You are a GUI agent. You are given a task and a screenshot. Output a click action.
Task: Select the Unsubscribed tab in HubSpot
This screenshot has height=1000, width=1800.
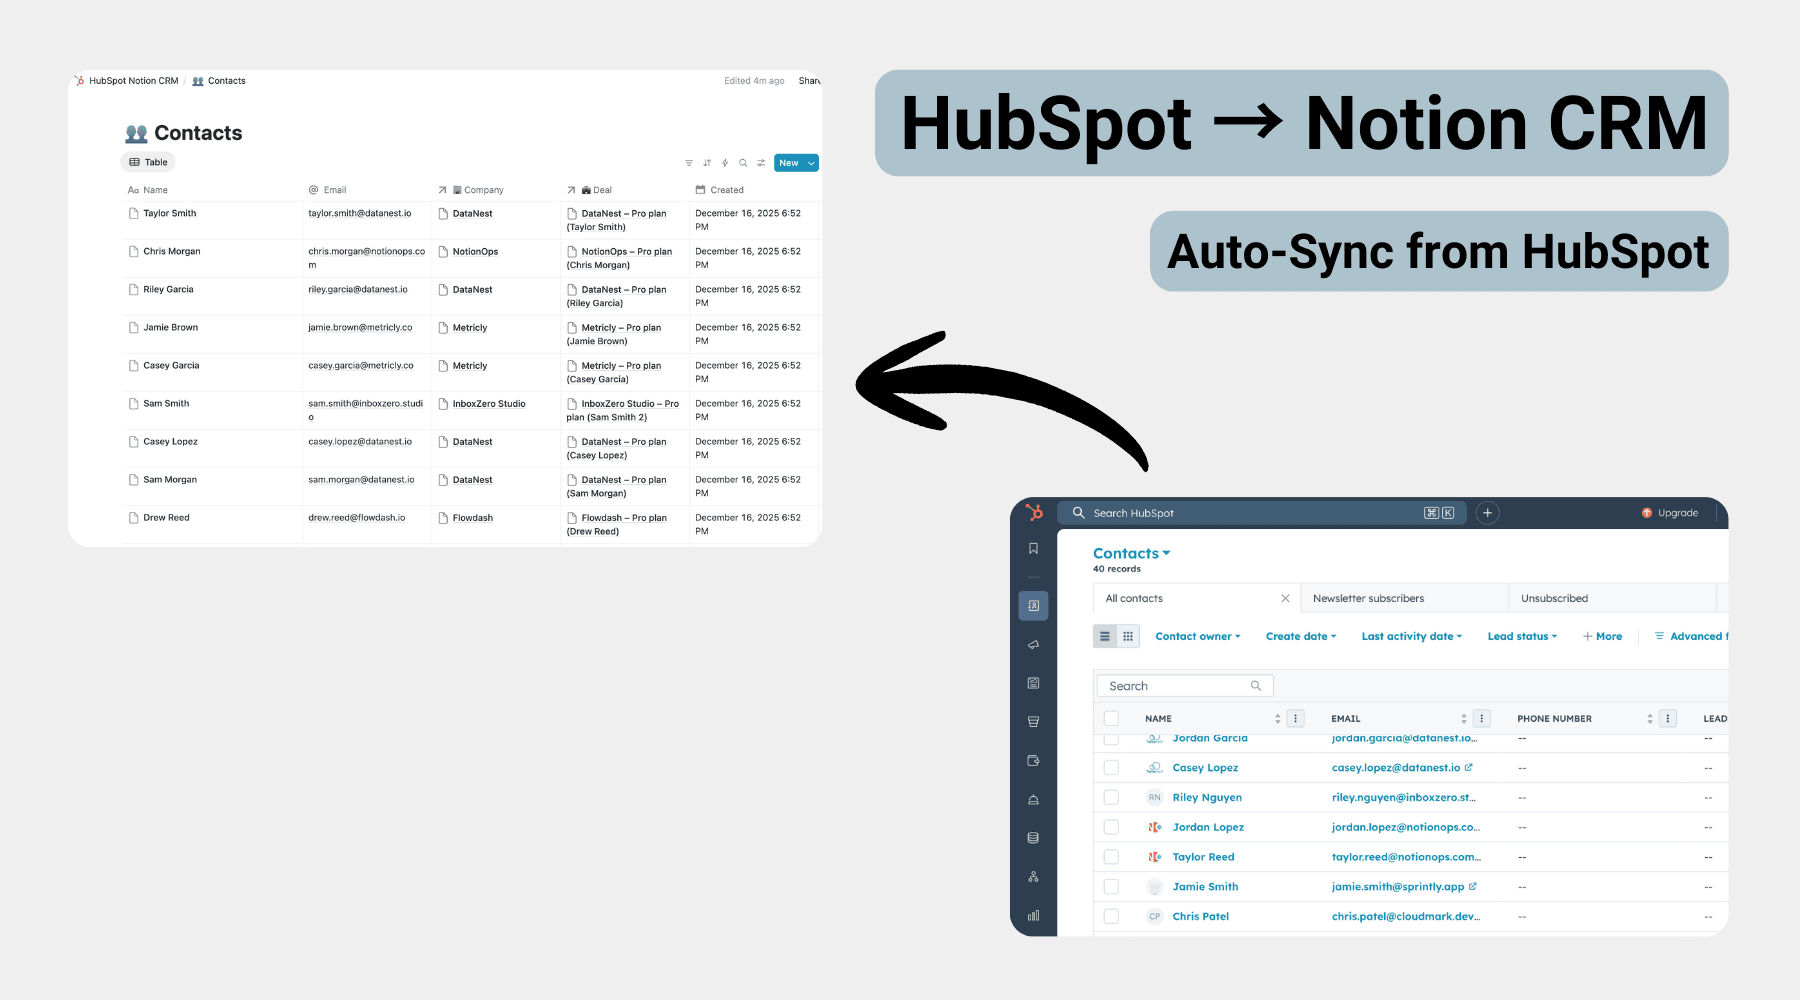1554,598
